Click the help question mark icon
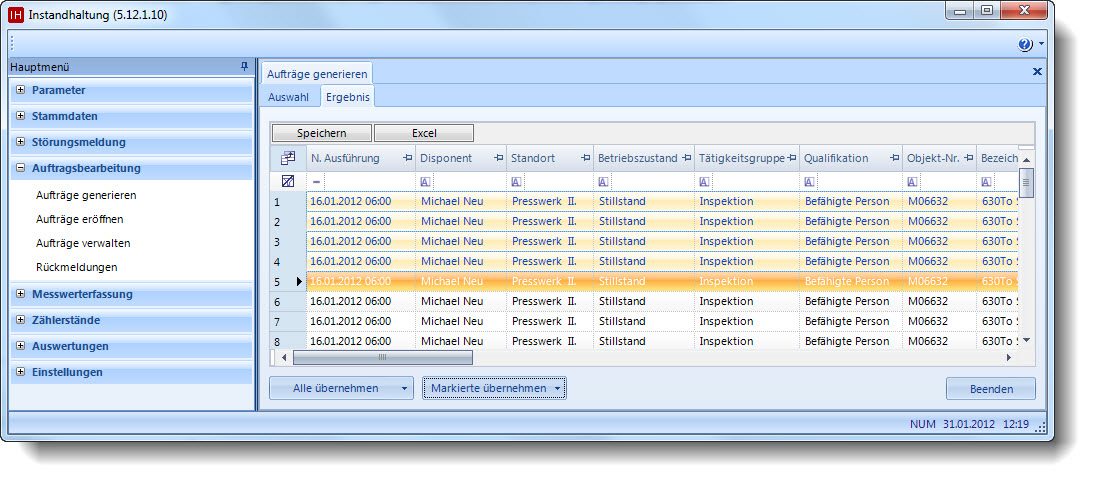Image resolution: width=1095 pixels, height=482 pixels. pos(1024,45)
